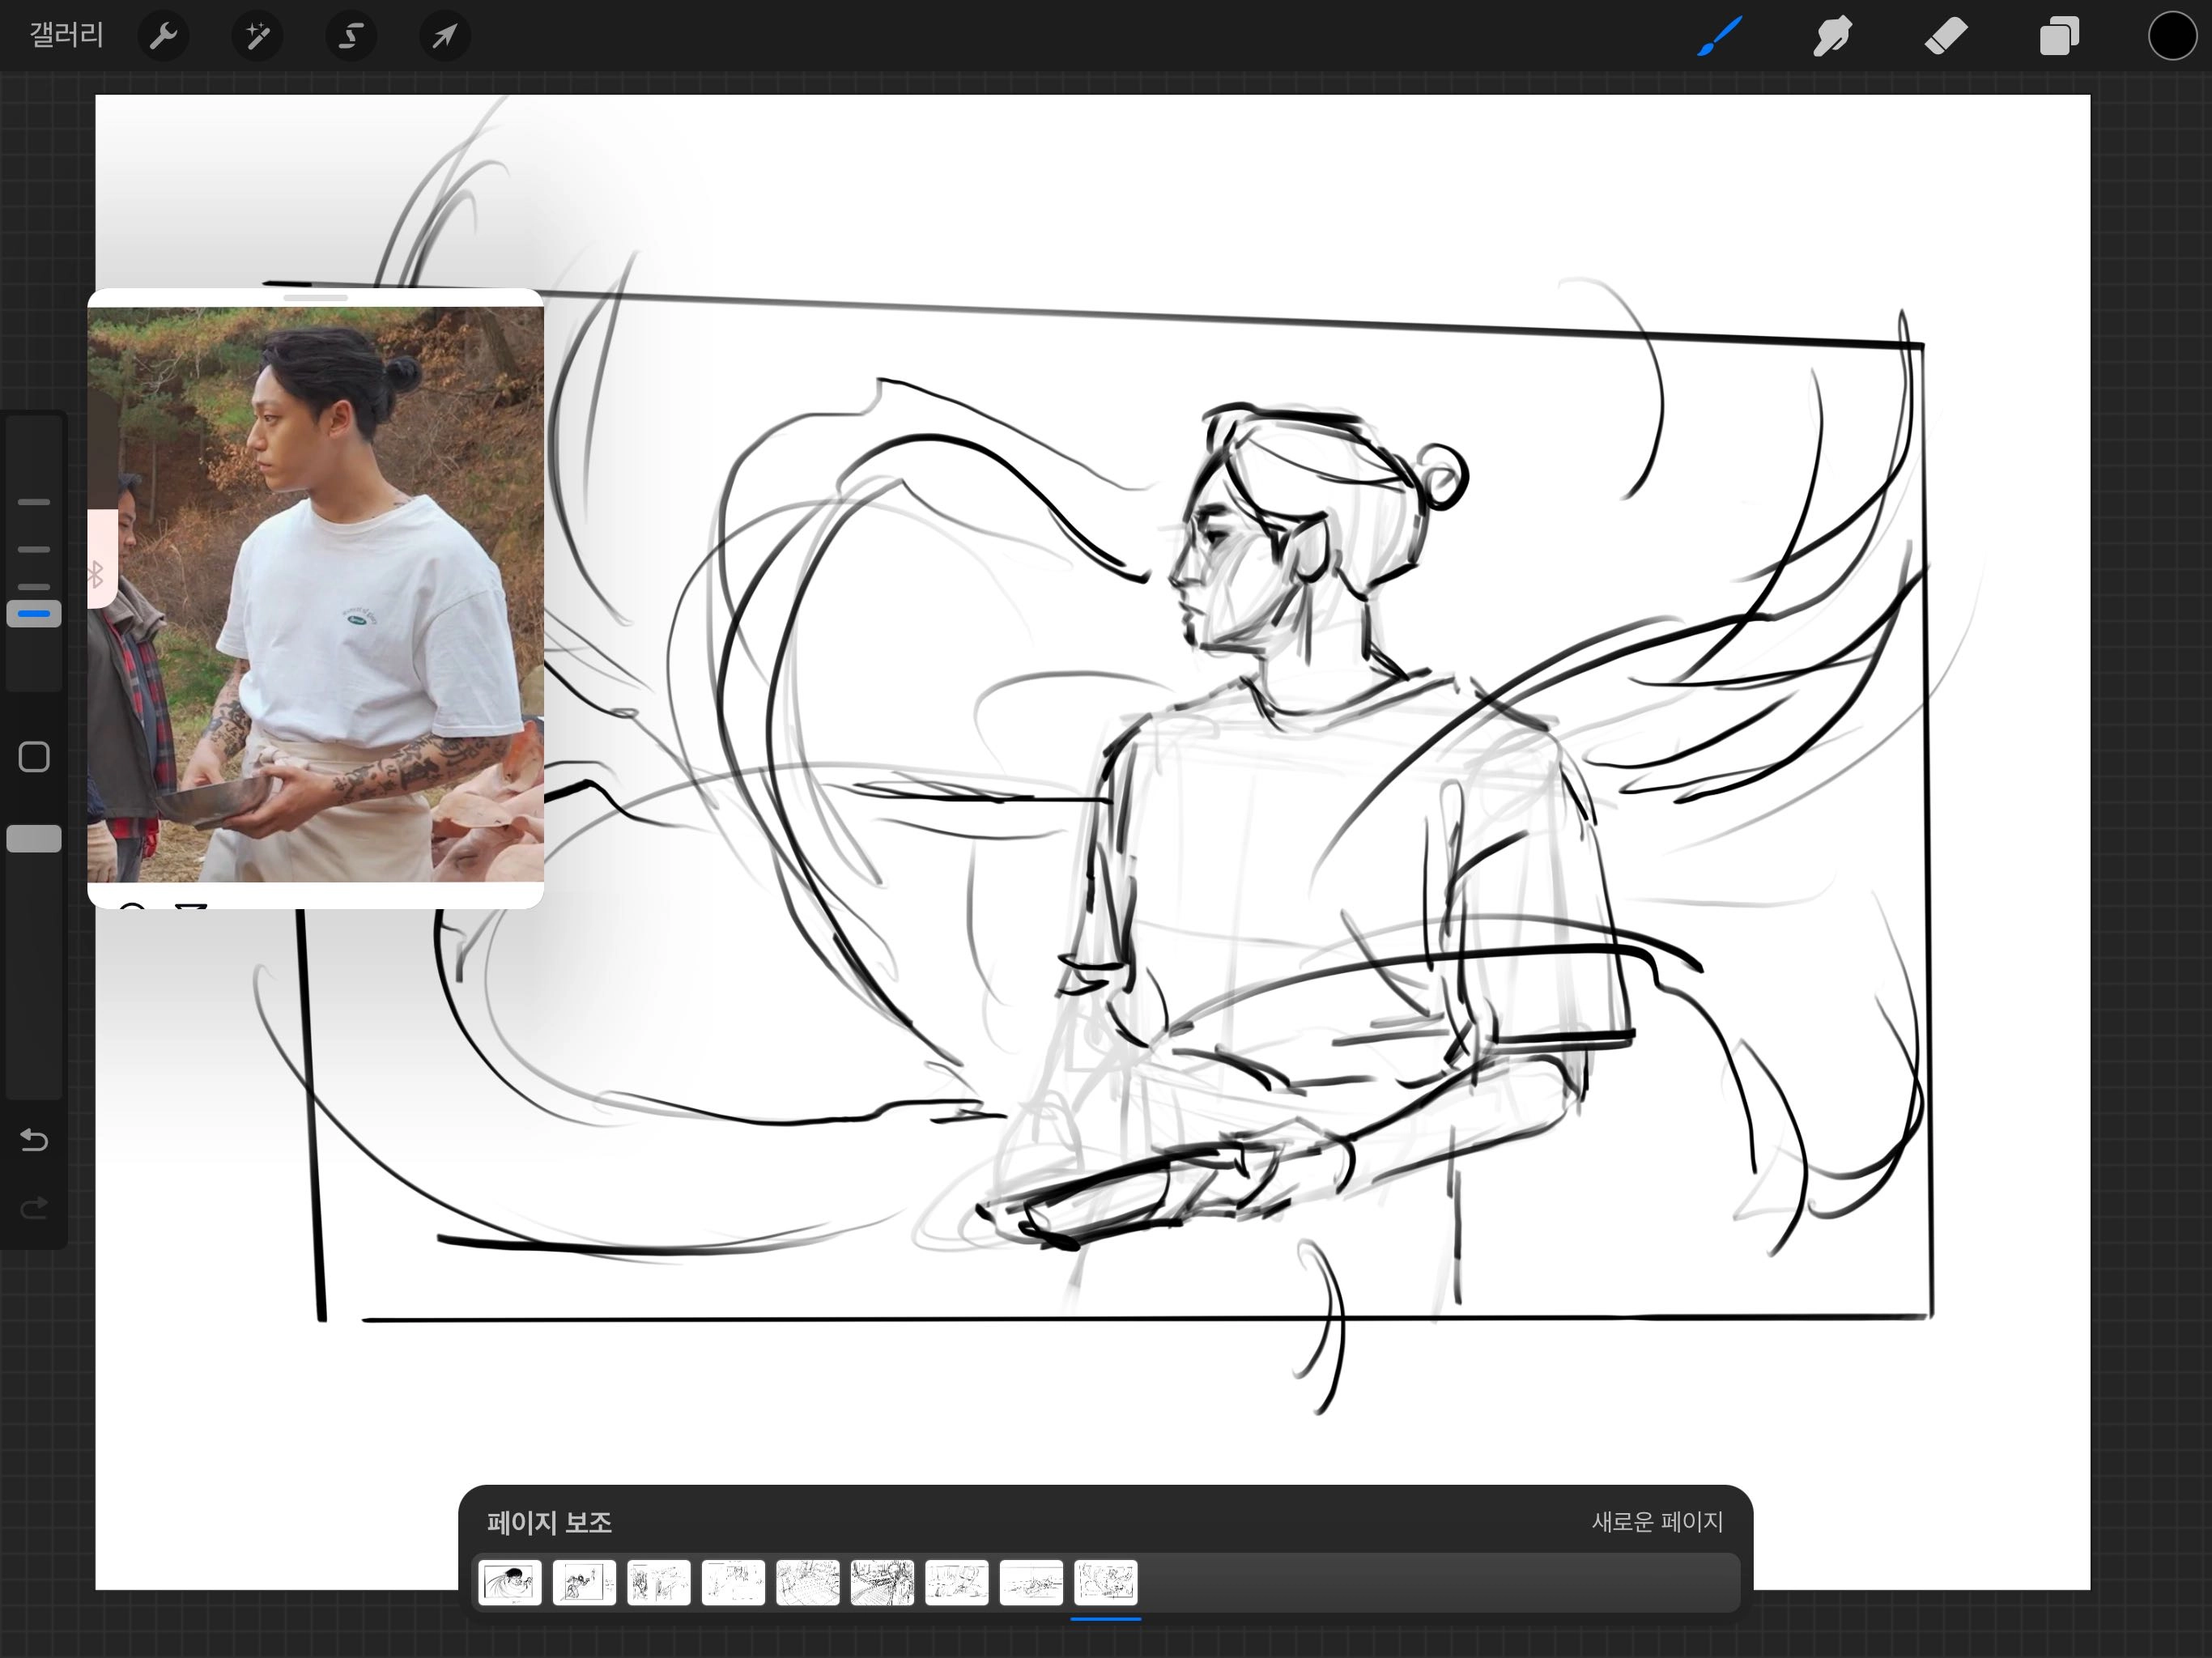Screen dimensions: 2212x1658
Task: Return to 갤러리 gallery
Action: (x=66, y=36)
